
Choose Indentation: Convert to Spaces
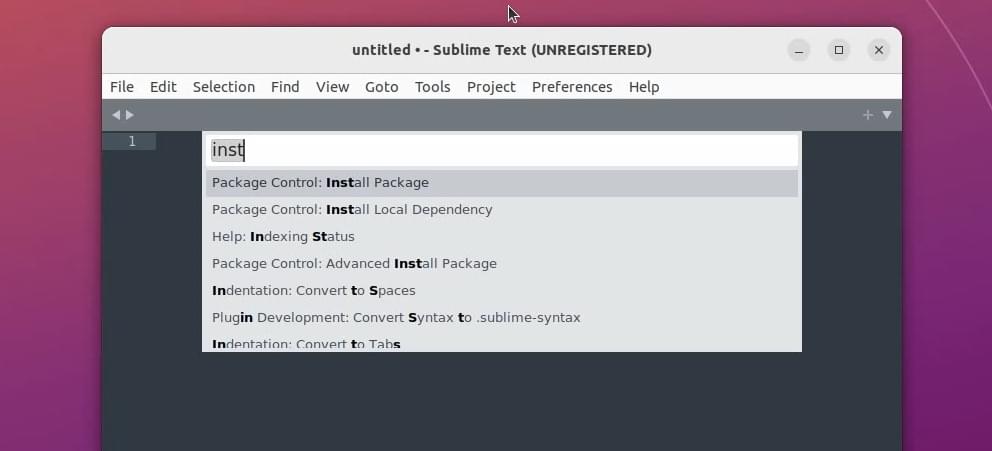(x=502, y=291)
